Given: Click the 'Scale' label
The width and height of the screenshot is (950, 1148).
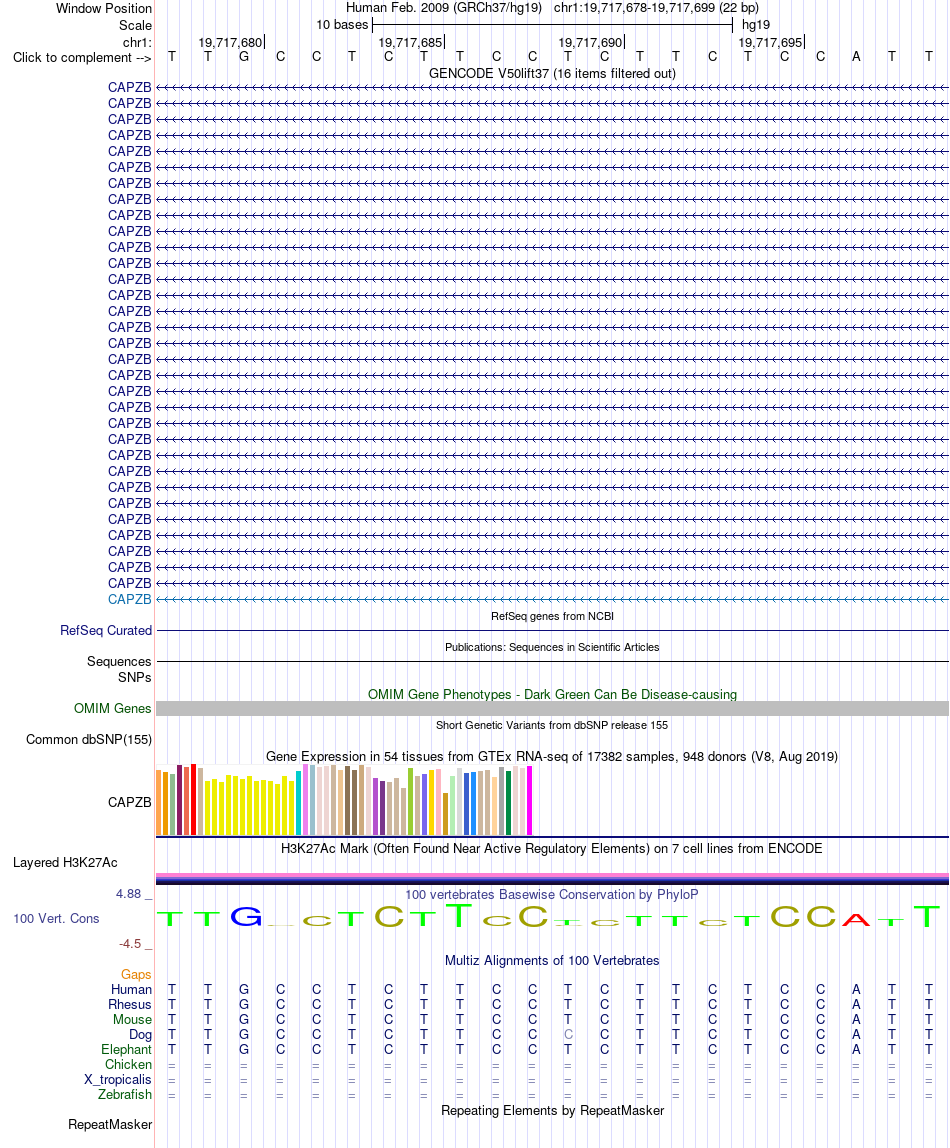Looking at the screenshot, I should 135,25.
